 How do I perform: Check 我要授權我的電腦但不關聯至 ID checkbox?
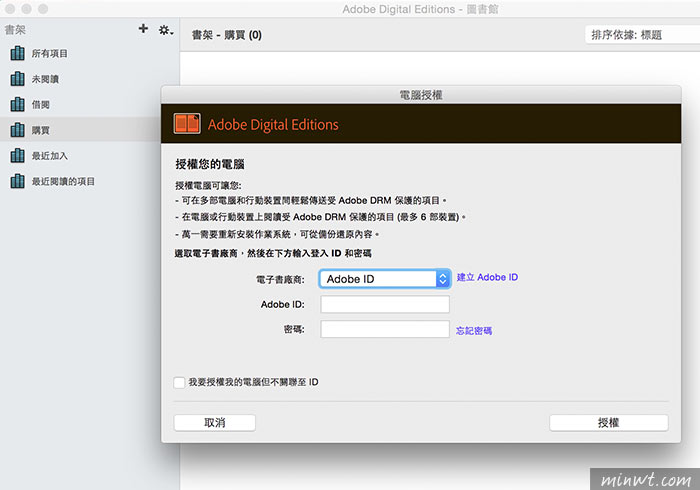[179, 382]
